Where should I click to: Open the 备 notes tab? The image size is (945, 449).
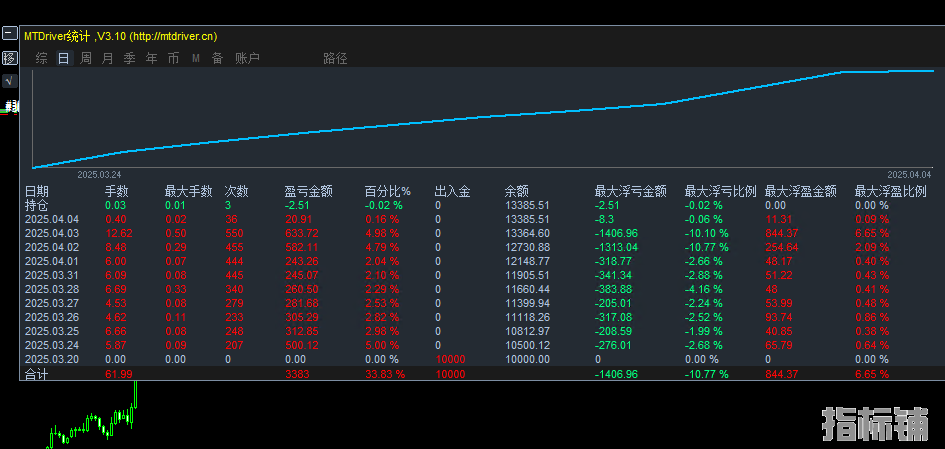click(218, 58)
